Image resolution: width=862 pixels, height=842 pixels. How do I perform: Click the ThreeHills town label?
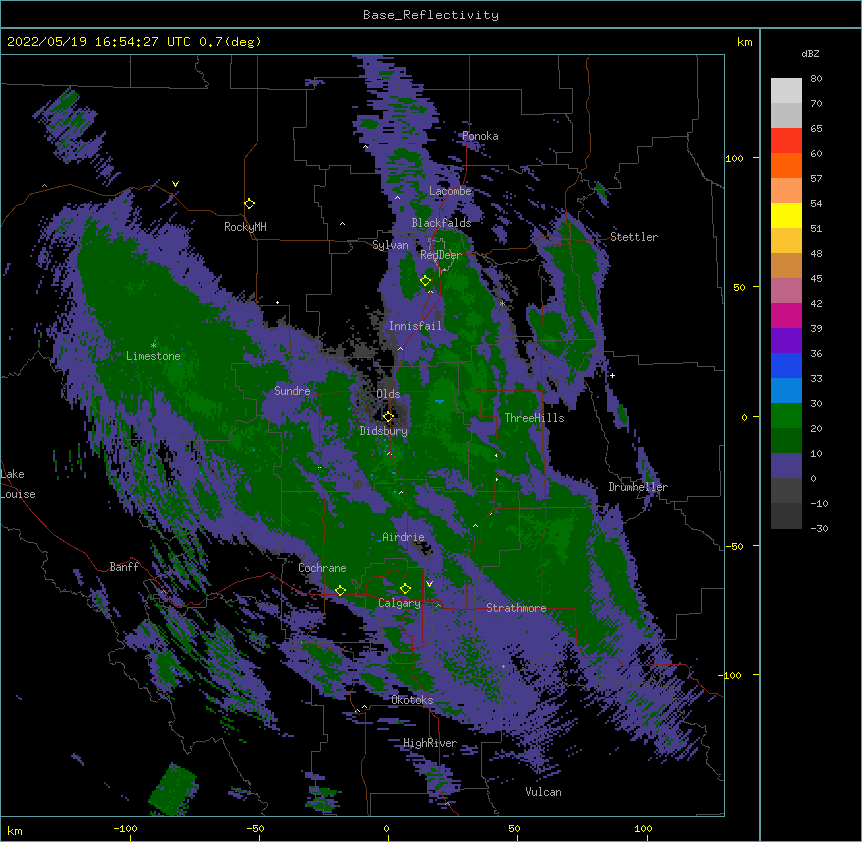534,418
